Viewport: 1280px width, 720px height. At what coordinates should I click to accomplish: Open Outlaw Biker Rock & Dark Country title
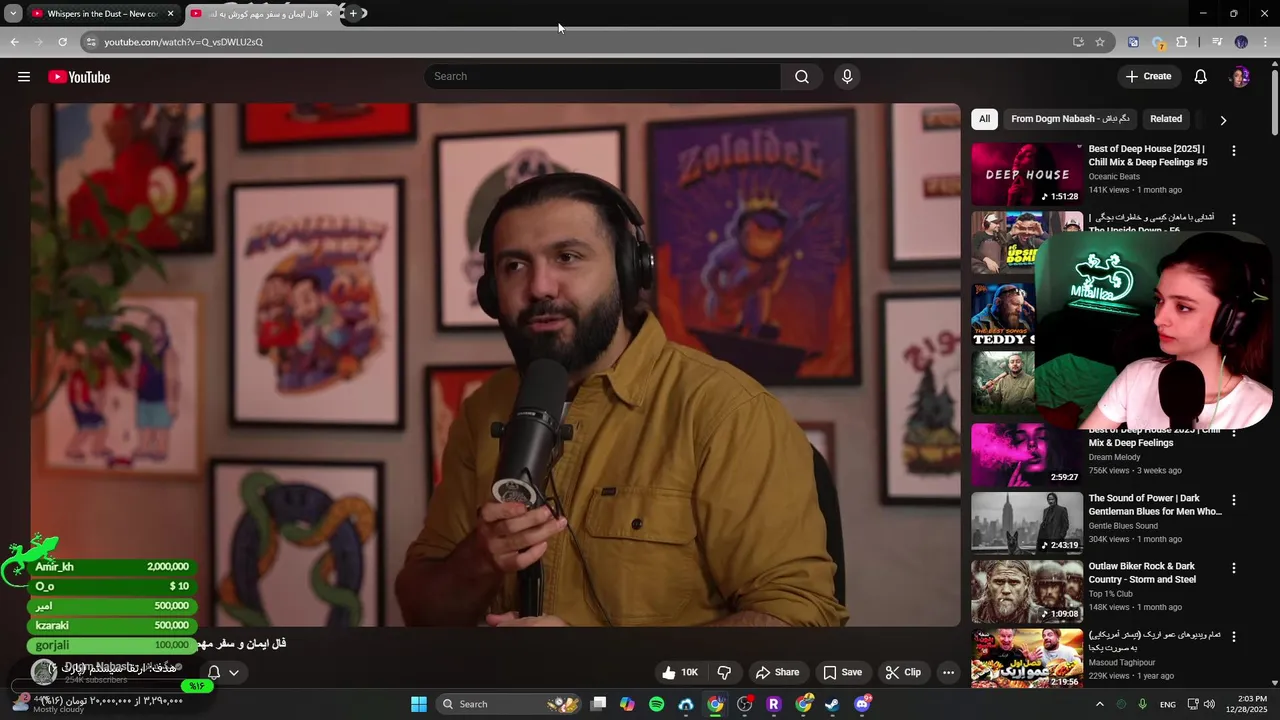coord(1142,572)
